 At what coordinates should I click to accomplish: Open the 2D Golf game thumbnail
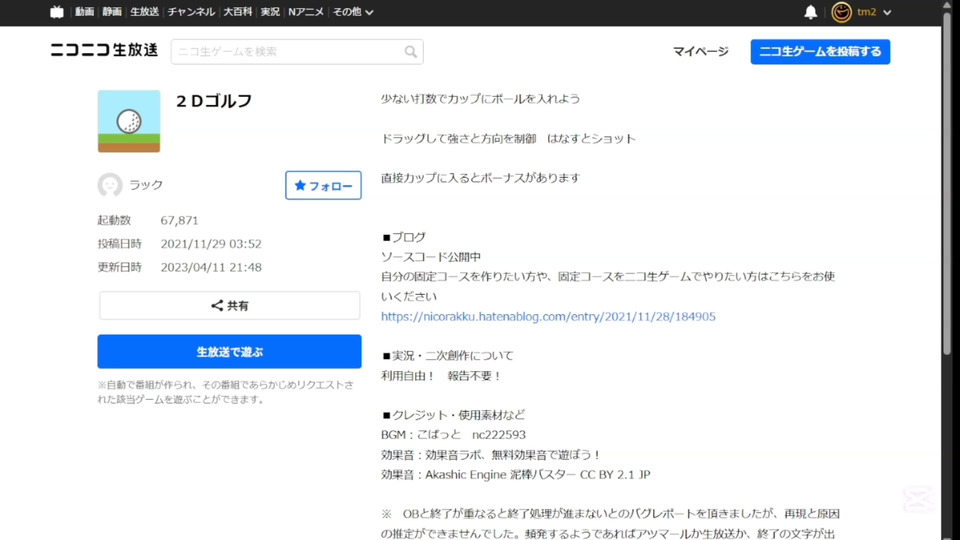pos(129,121)
